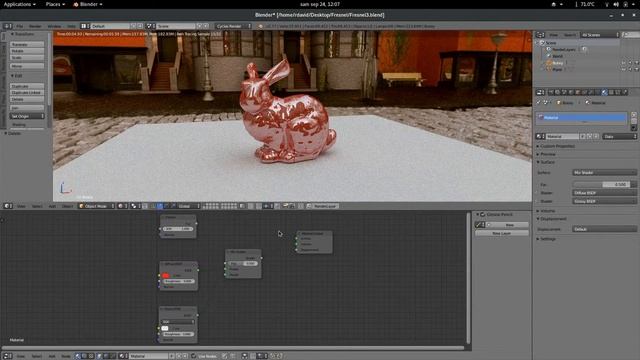This screenshot has height=360, width=640.
Task: Open the 3D view Object menu
Action: (x=67, y=206)
